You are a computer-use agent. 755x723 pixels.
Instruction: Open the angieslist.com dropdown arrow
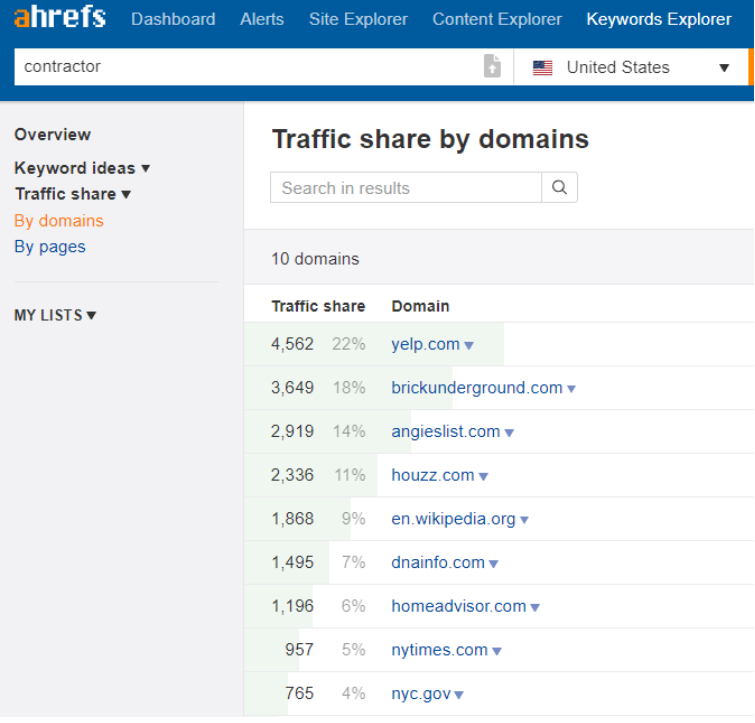pos(509,433)
